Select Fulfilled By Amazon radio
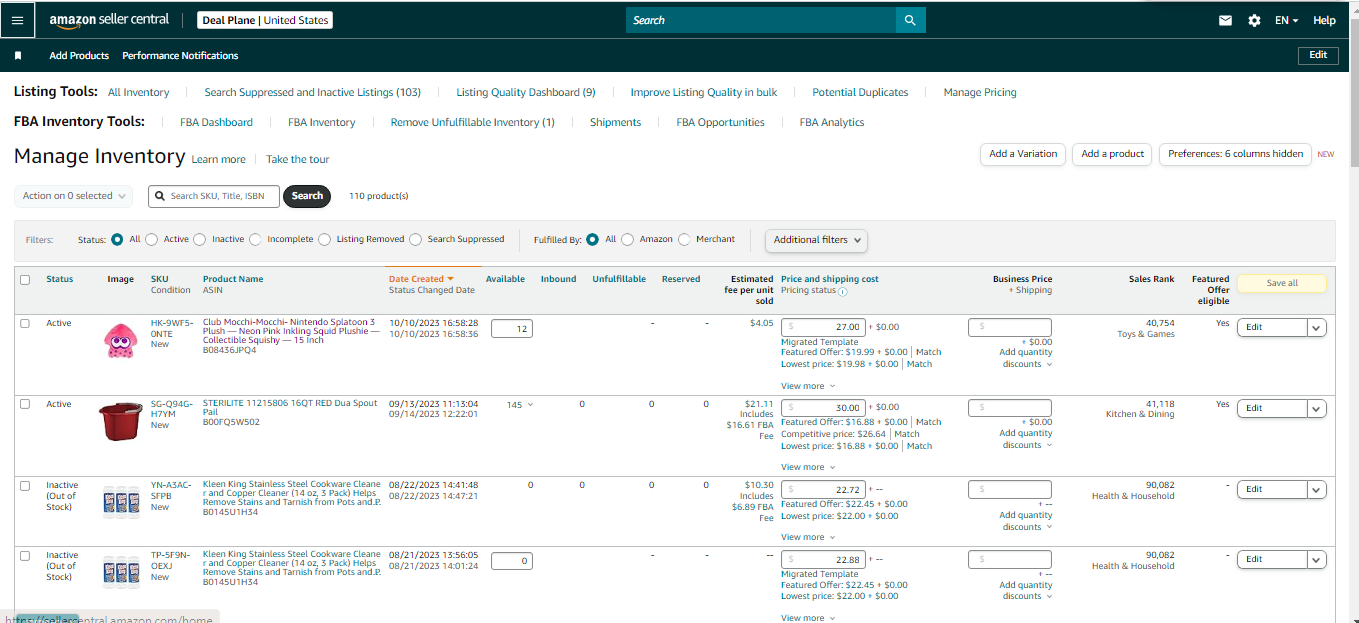 point(628,240)
